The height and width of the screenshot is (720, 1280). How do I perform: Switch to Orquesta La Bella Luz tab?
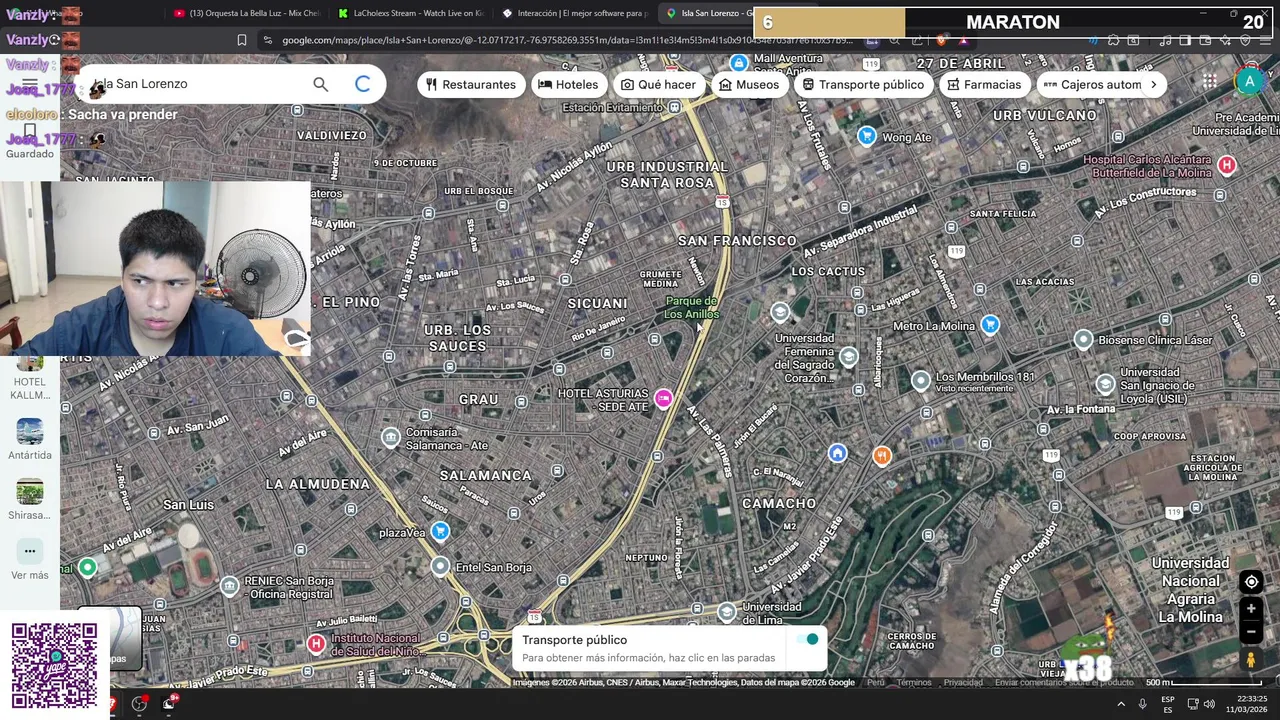(x=246, y=13)
